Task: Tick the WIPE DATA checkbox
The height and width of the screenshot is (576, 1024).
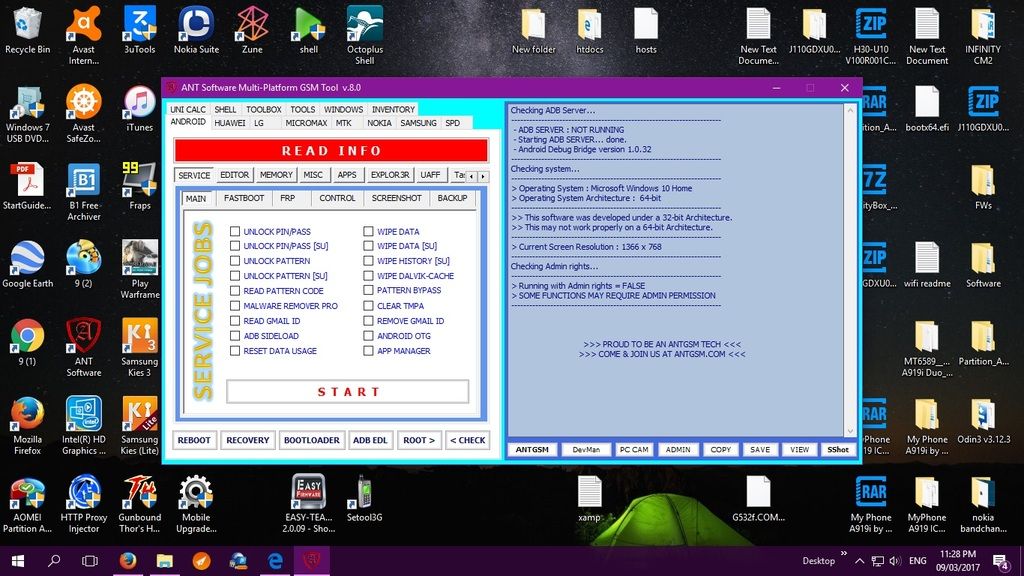Action: 368,231
